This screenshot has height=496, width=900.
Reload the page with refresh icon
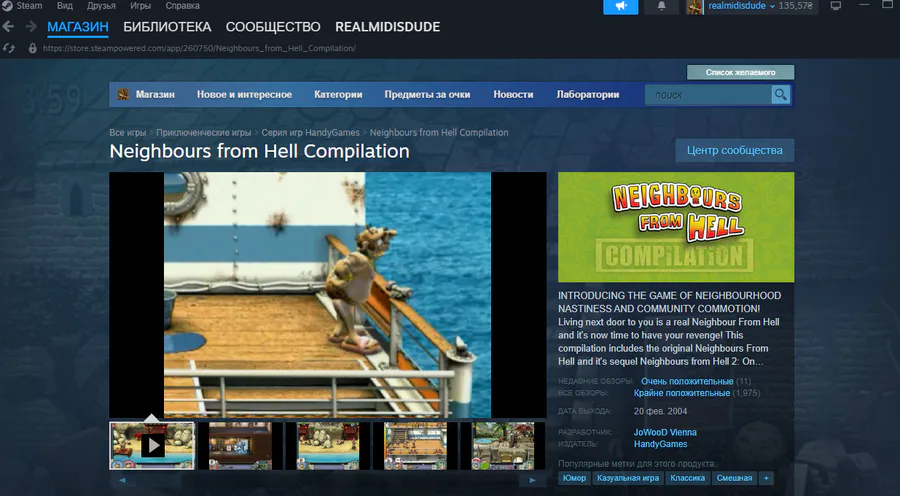click(9, 48)
